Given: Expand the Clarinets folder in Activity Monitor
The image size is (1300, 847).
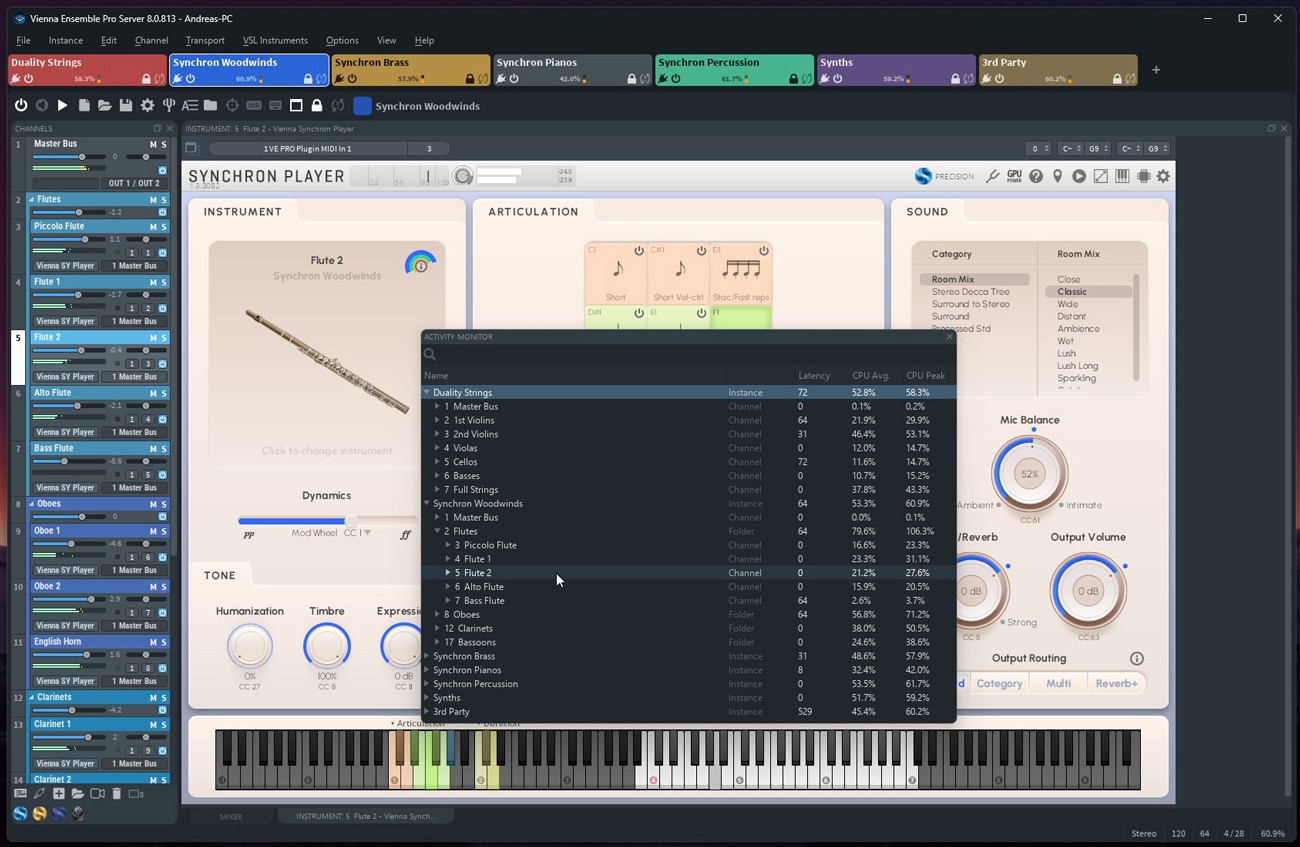Looking at the screenshot, I should tap(437, 629).
